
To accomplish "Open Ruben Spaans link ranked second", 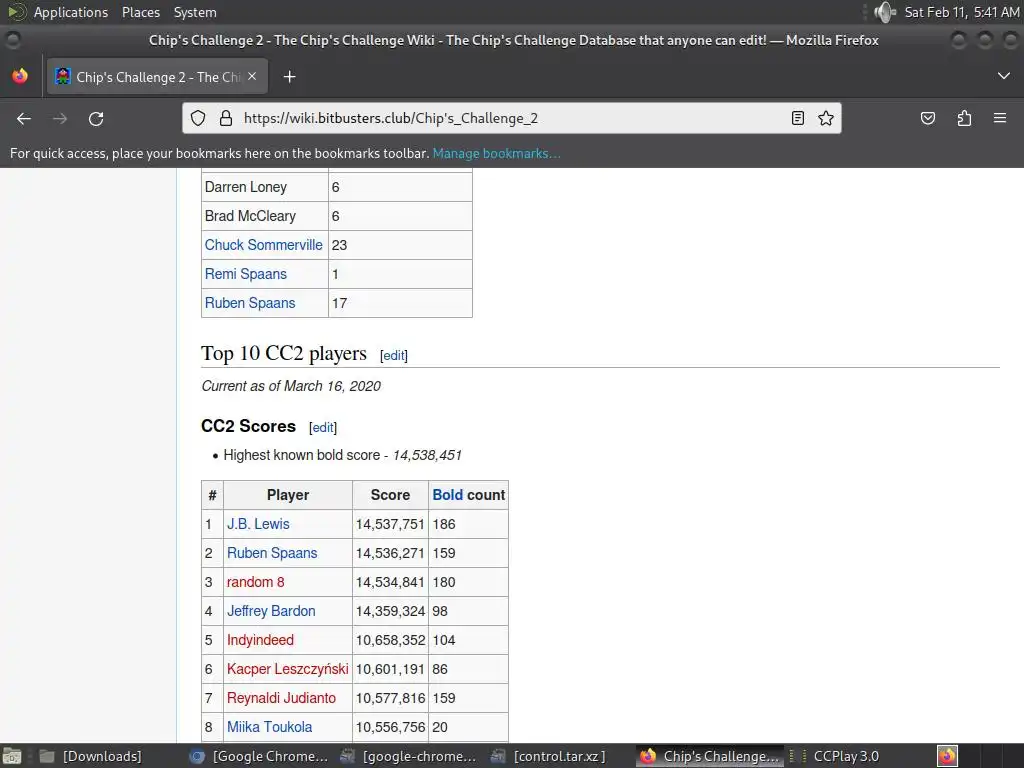I will pyautogui.click(x=272, y=553).
